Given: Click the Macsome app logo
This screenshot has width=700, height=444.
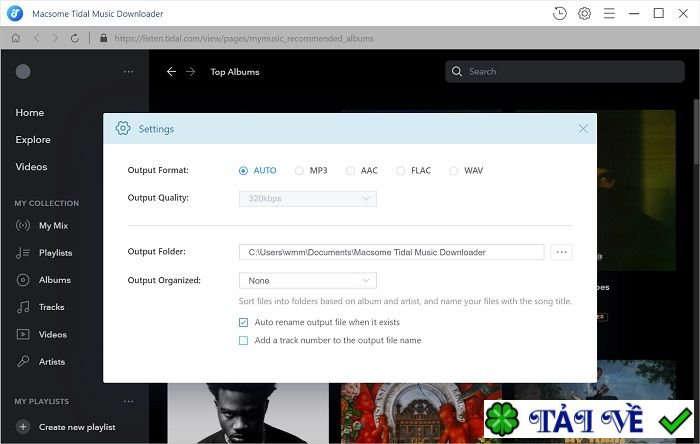Looking at the screenshot, I should click(15, 13).
